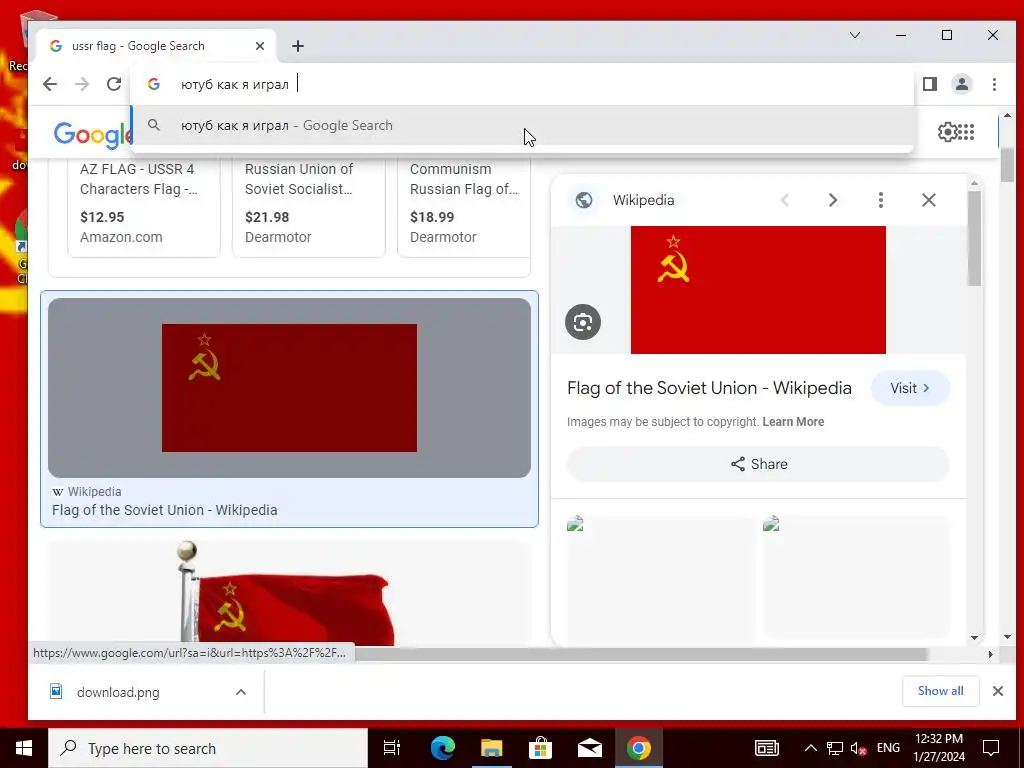The width and height of the screenshot is (1024, 768).
Task: Click the forward navigation arrow
Action: click(x=82, y=84)
